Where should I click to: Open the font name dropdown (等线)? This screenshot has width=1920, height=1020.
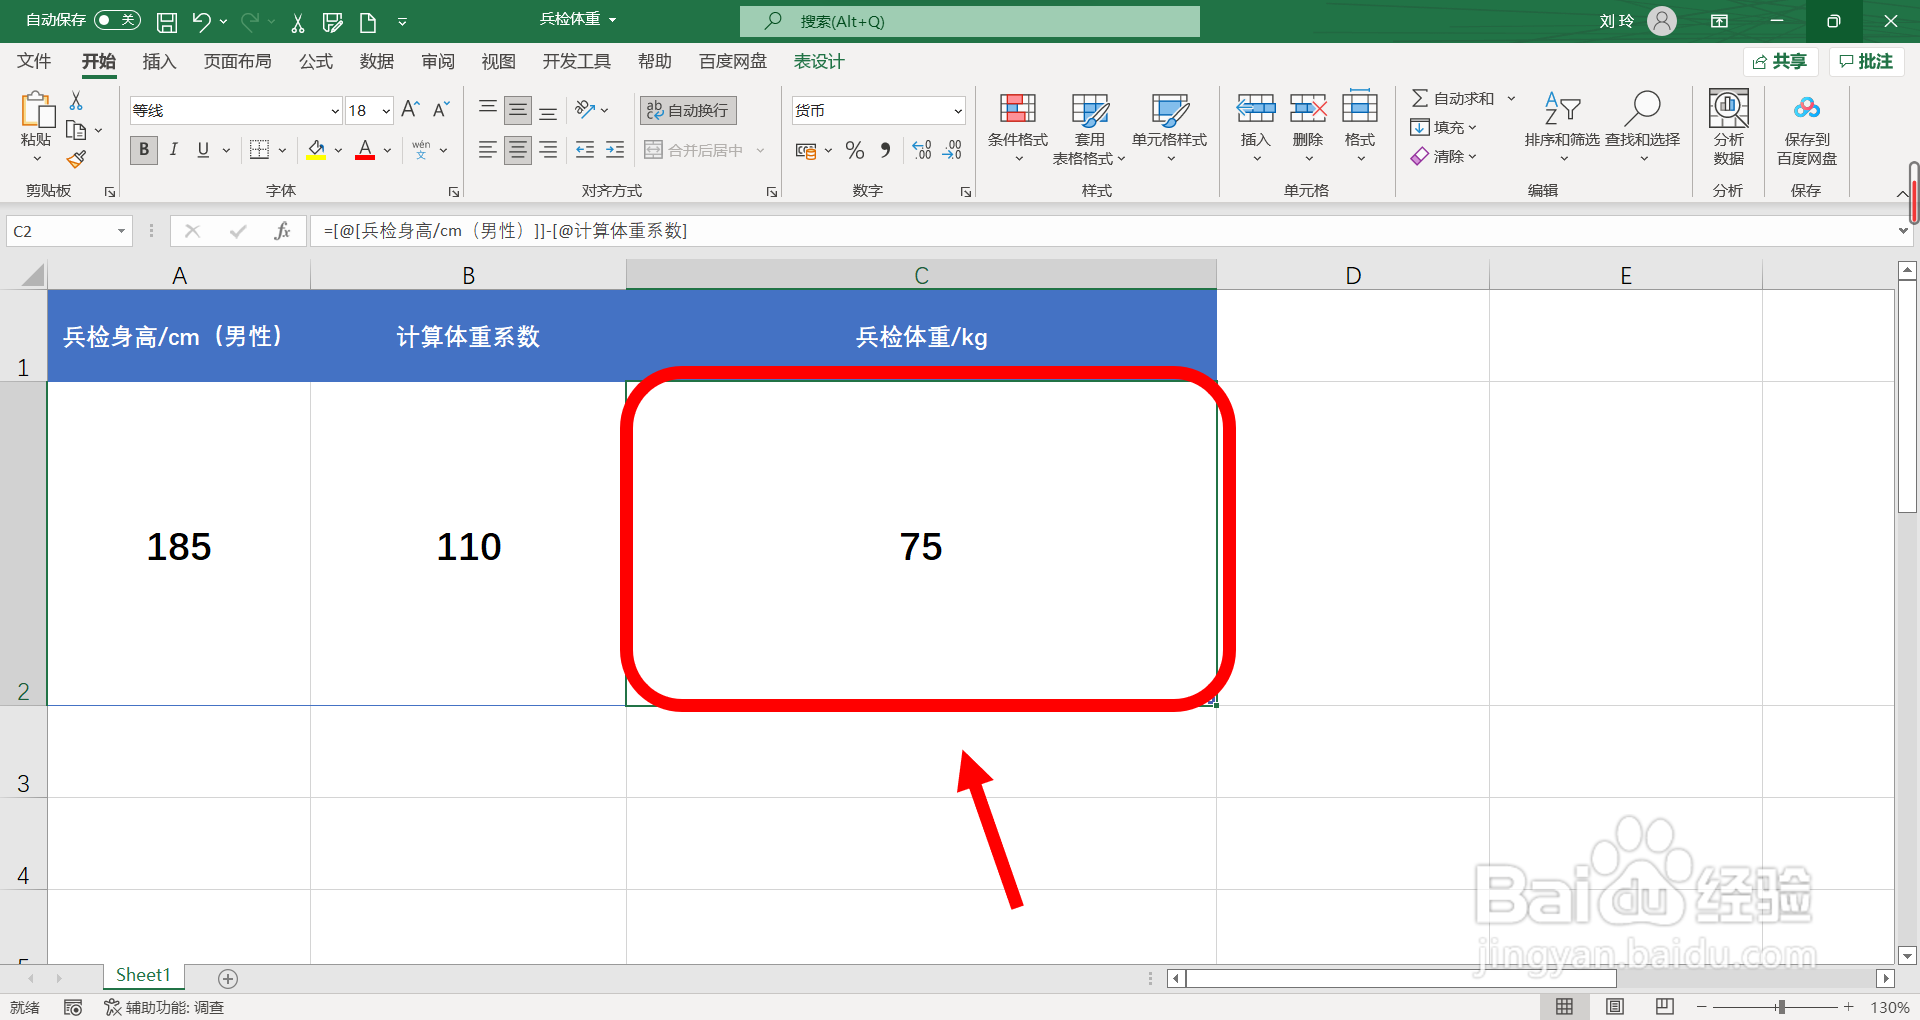point(335,111)
